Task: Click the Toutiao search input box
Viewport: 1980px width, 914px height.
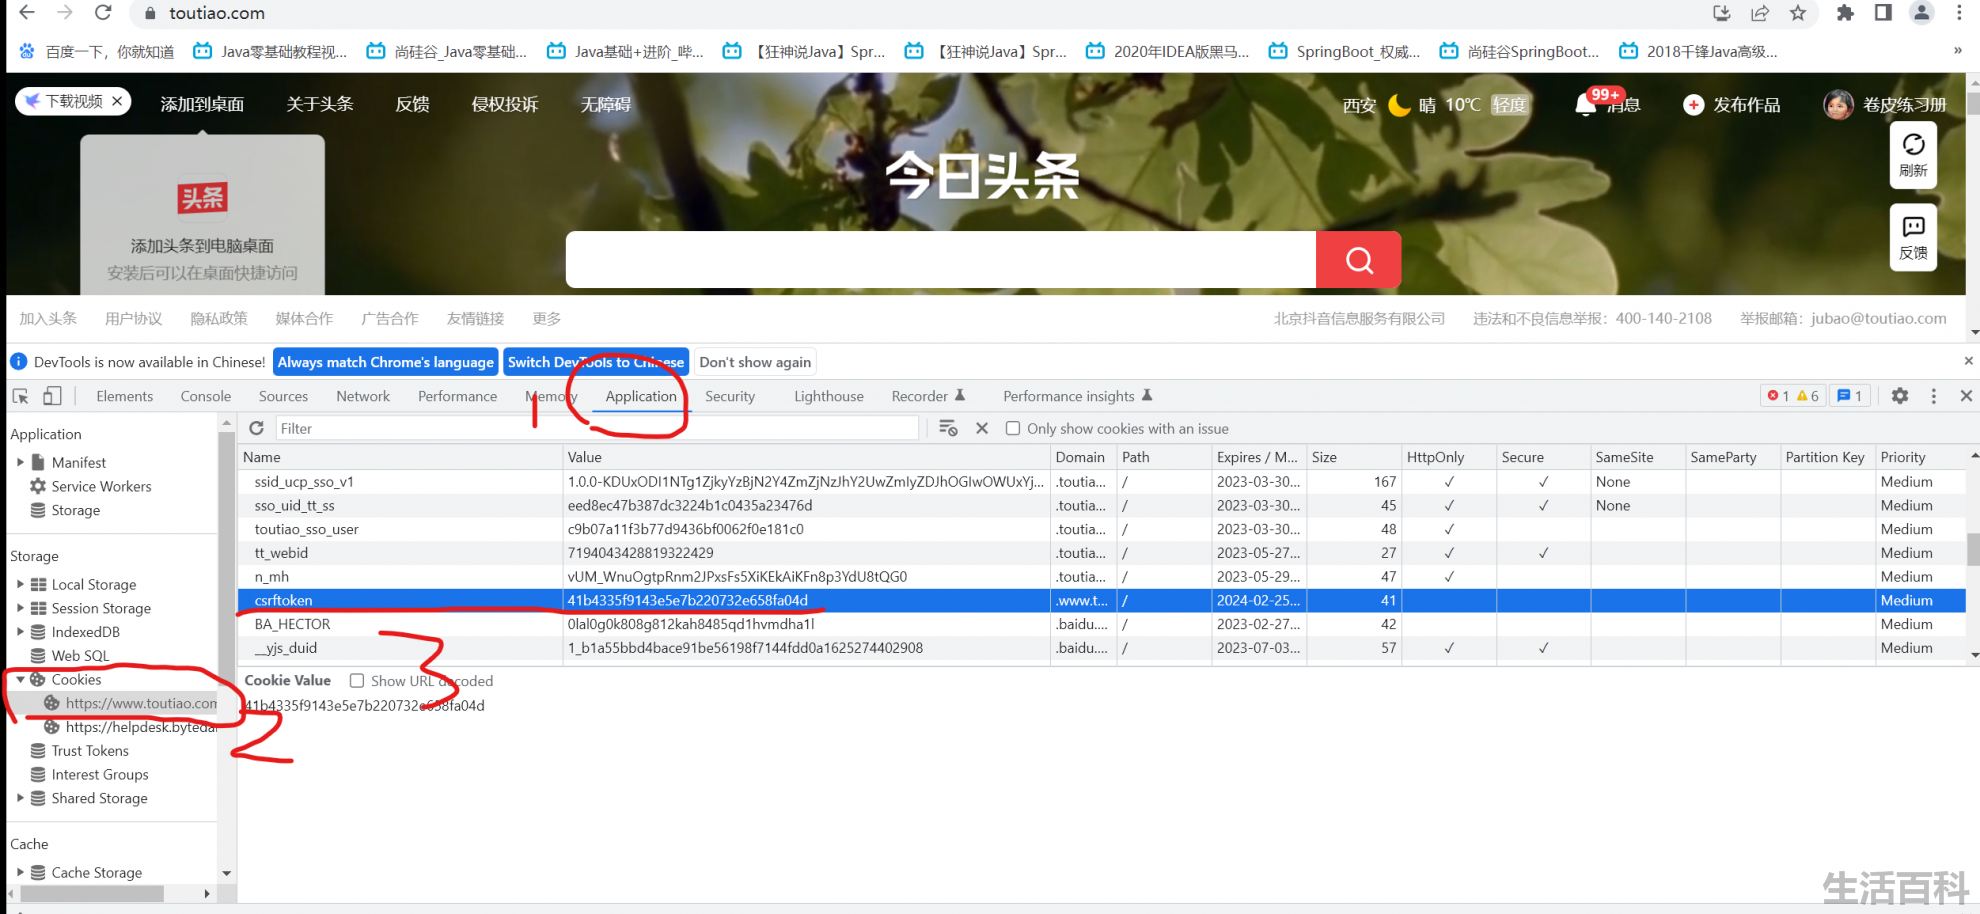Action: (941, 260)
